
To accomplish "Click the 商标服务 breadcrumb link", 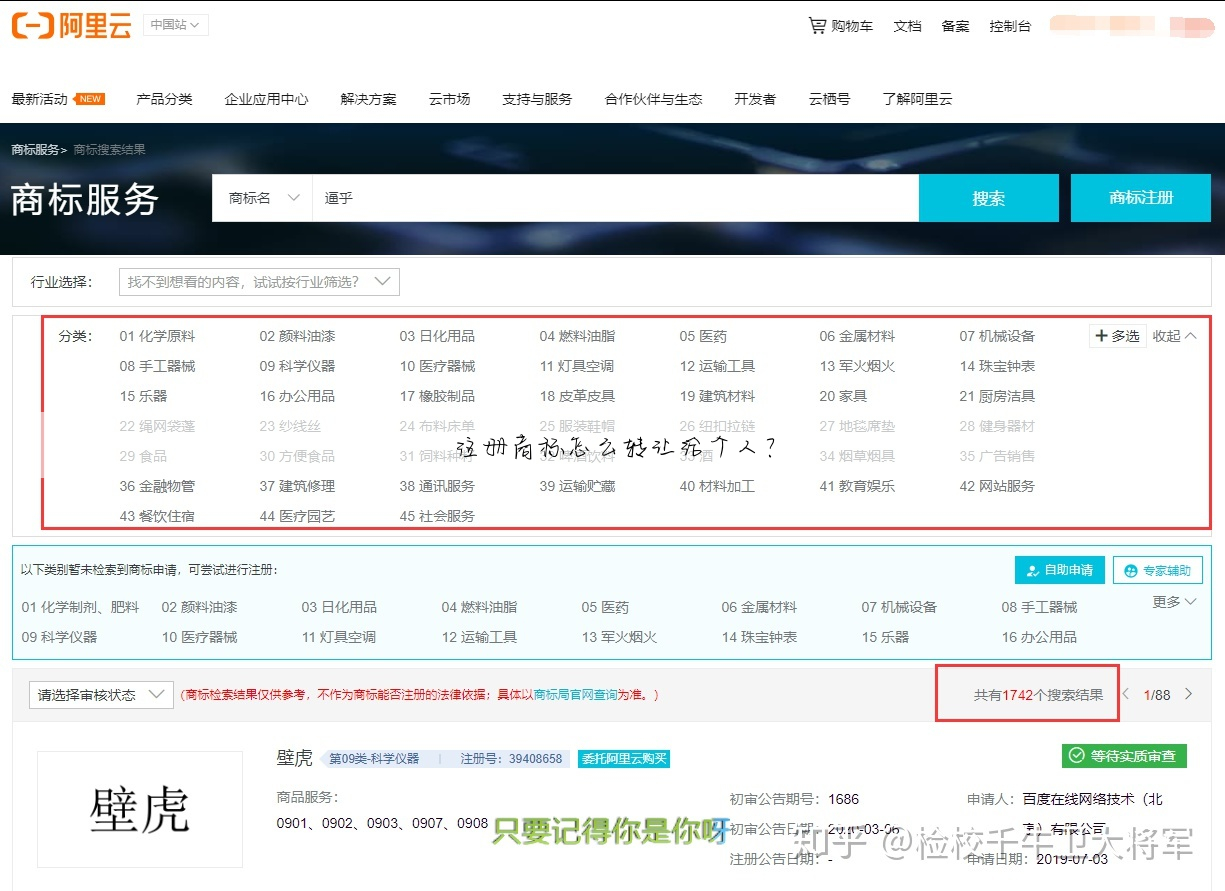I will (x=35, y=149).
